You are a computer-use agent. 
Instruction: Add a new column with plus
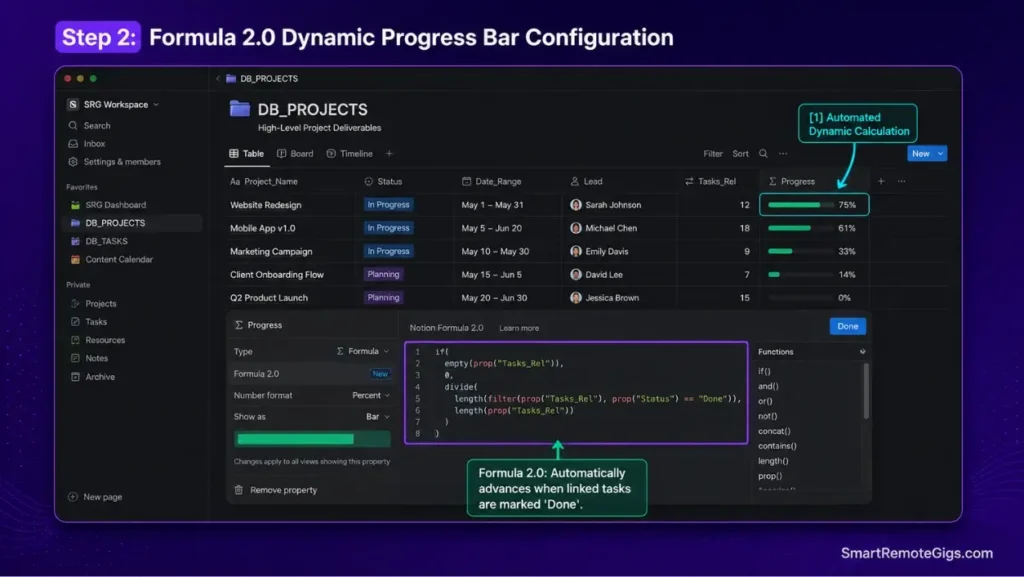[x=881, y=181]
